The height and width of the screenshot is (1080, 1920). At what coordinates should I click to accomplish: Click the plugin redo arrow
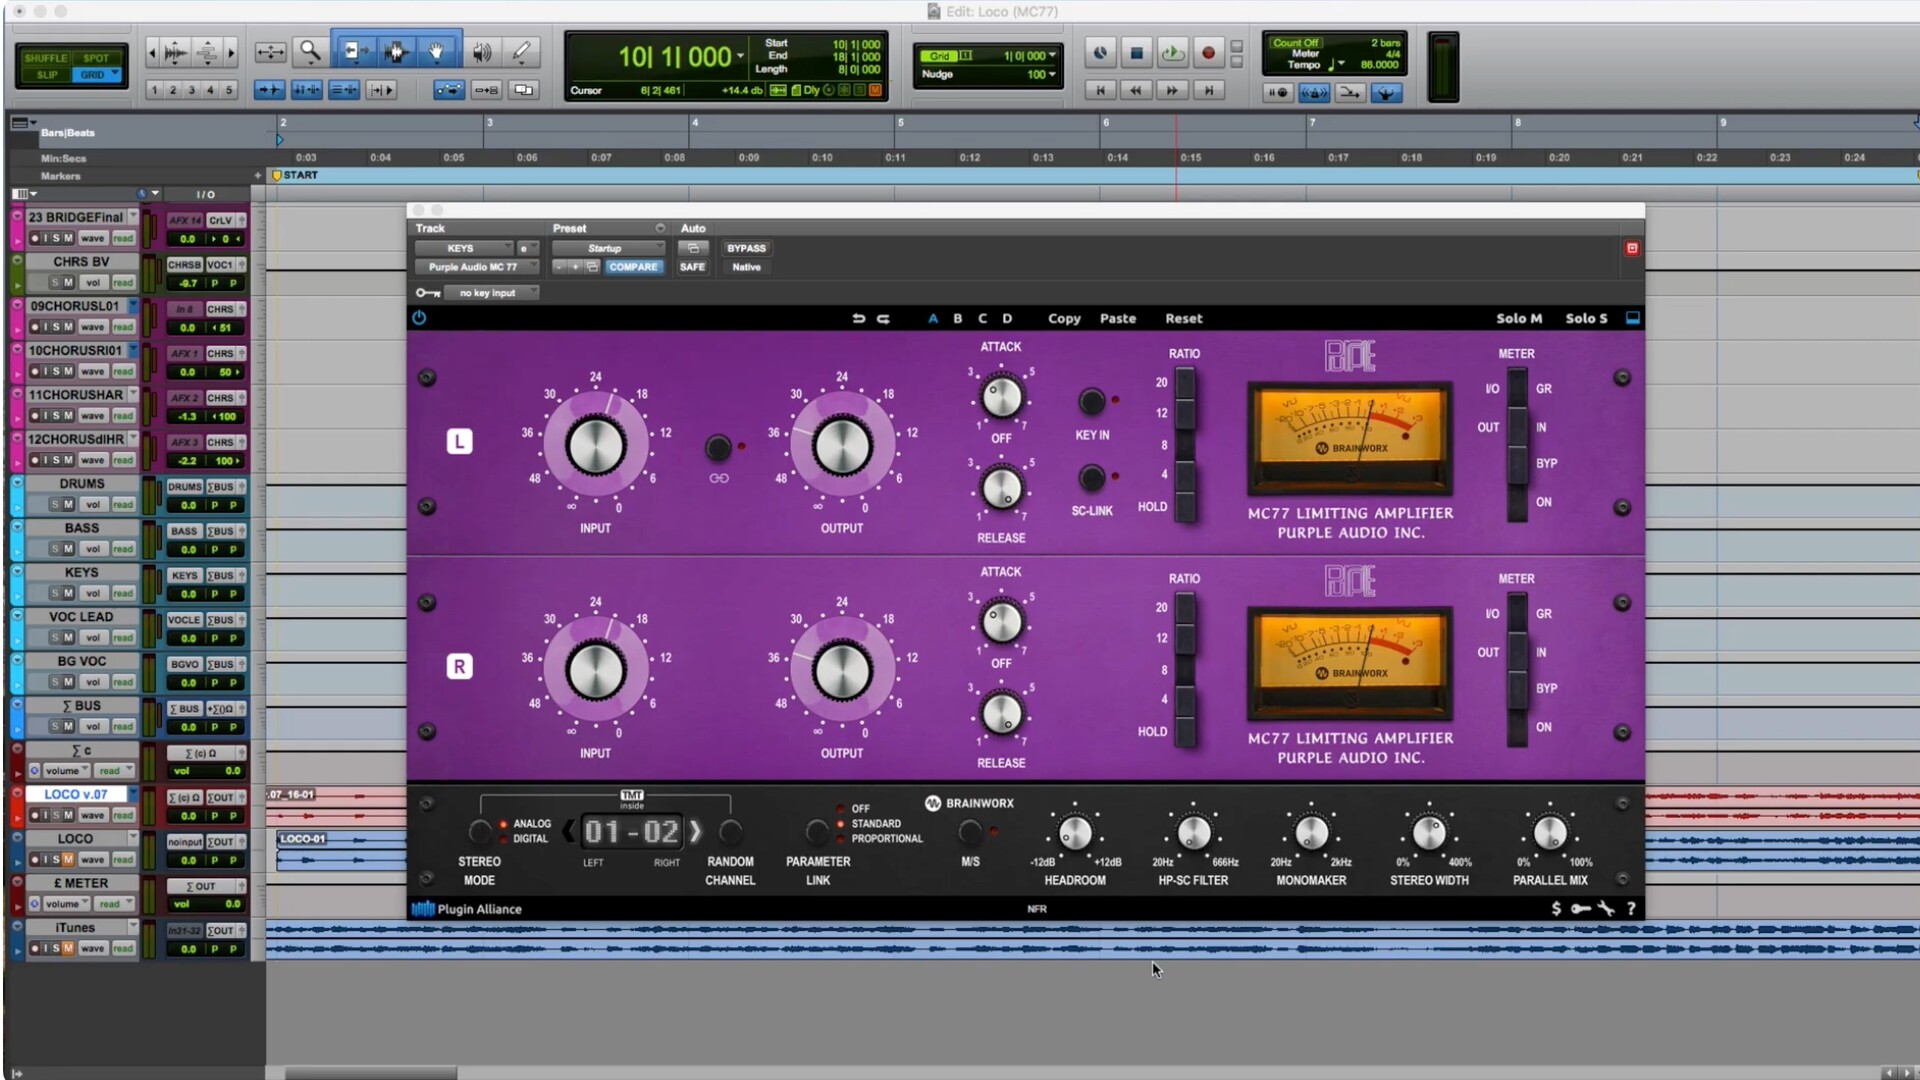(883, 318)
